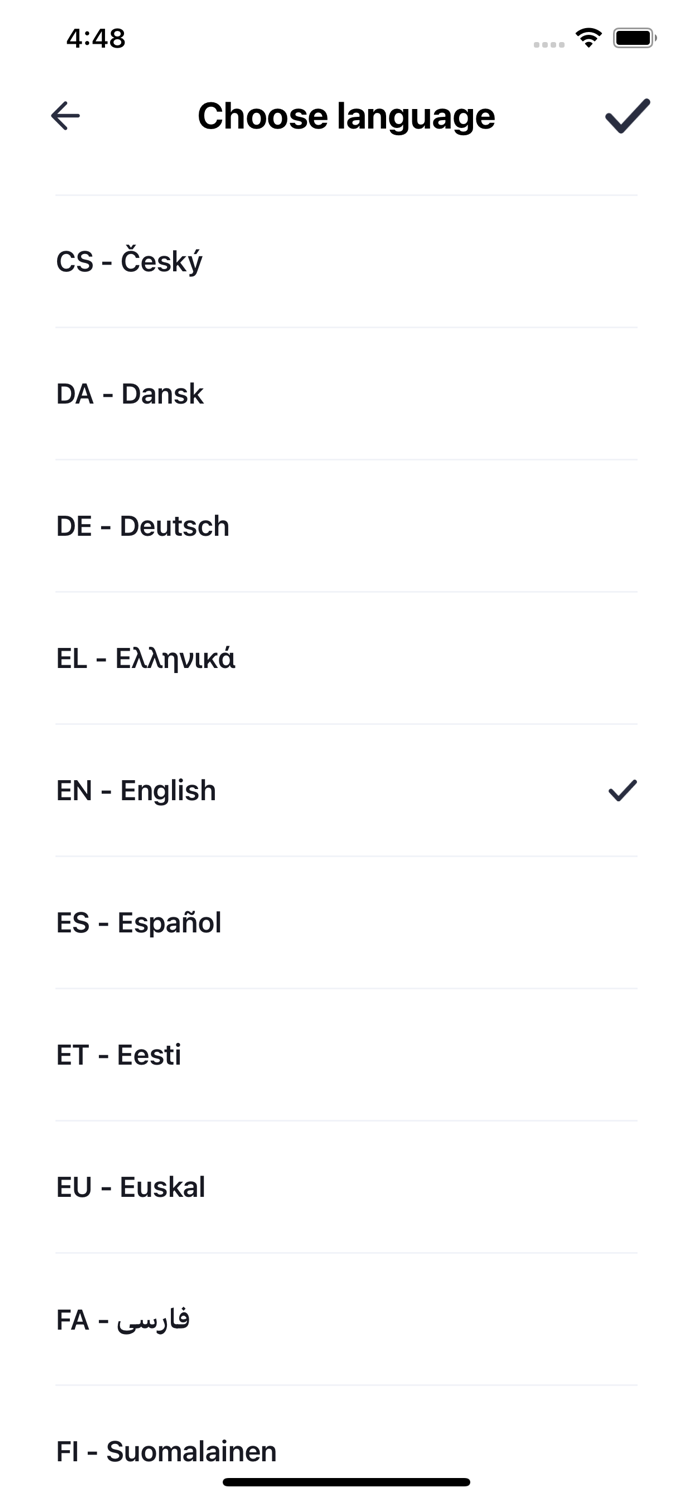The width and height of the screenshot is (693, 1500).
Task: Choose EL - Ελληνικά option
Action: [346, 658]
